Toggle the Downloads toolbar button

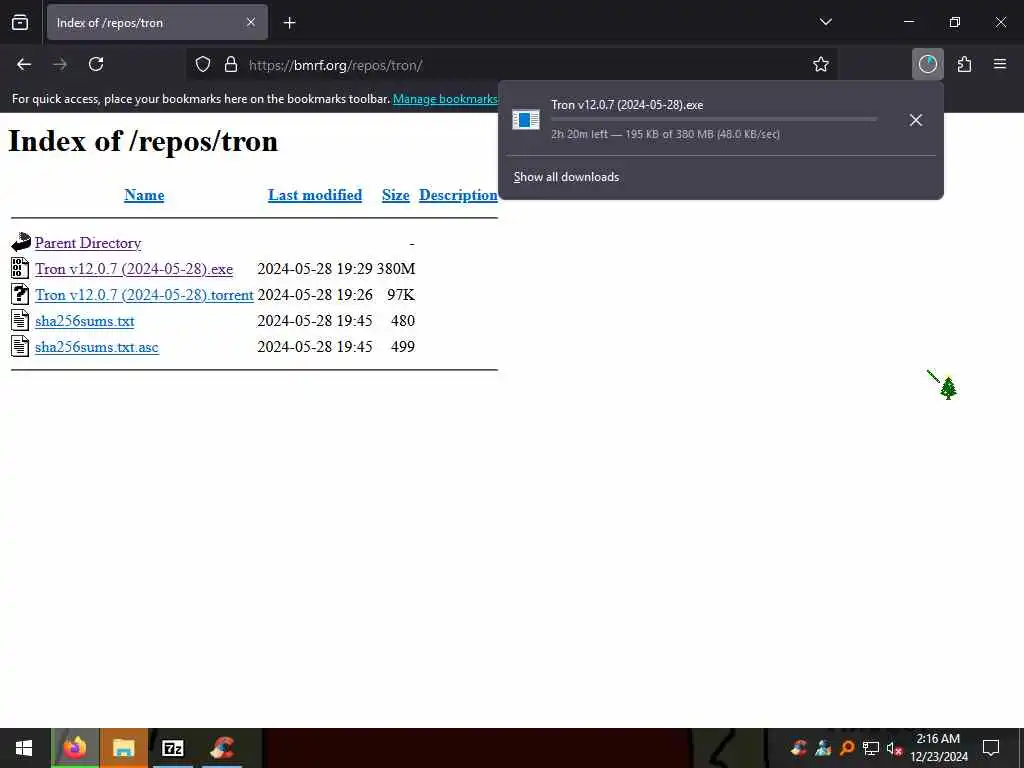coord(927,64)
